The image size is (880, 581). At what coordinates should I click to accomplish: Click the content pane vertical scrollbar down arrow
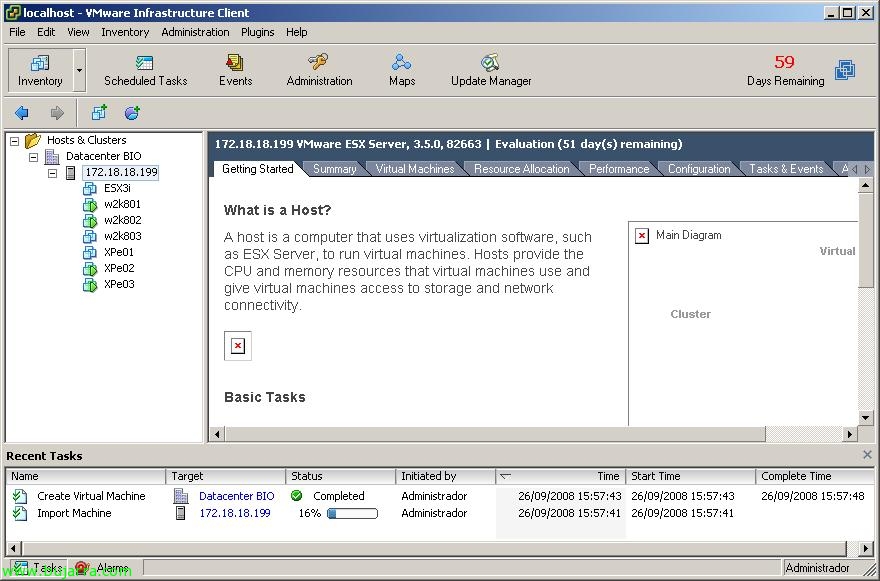(x=865, y=418)
